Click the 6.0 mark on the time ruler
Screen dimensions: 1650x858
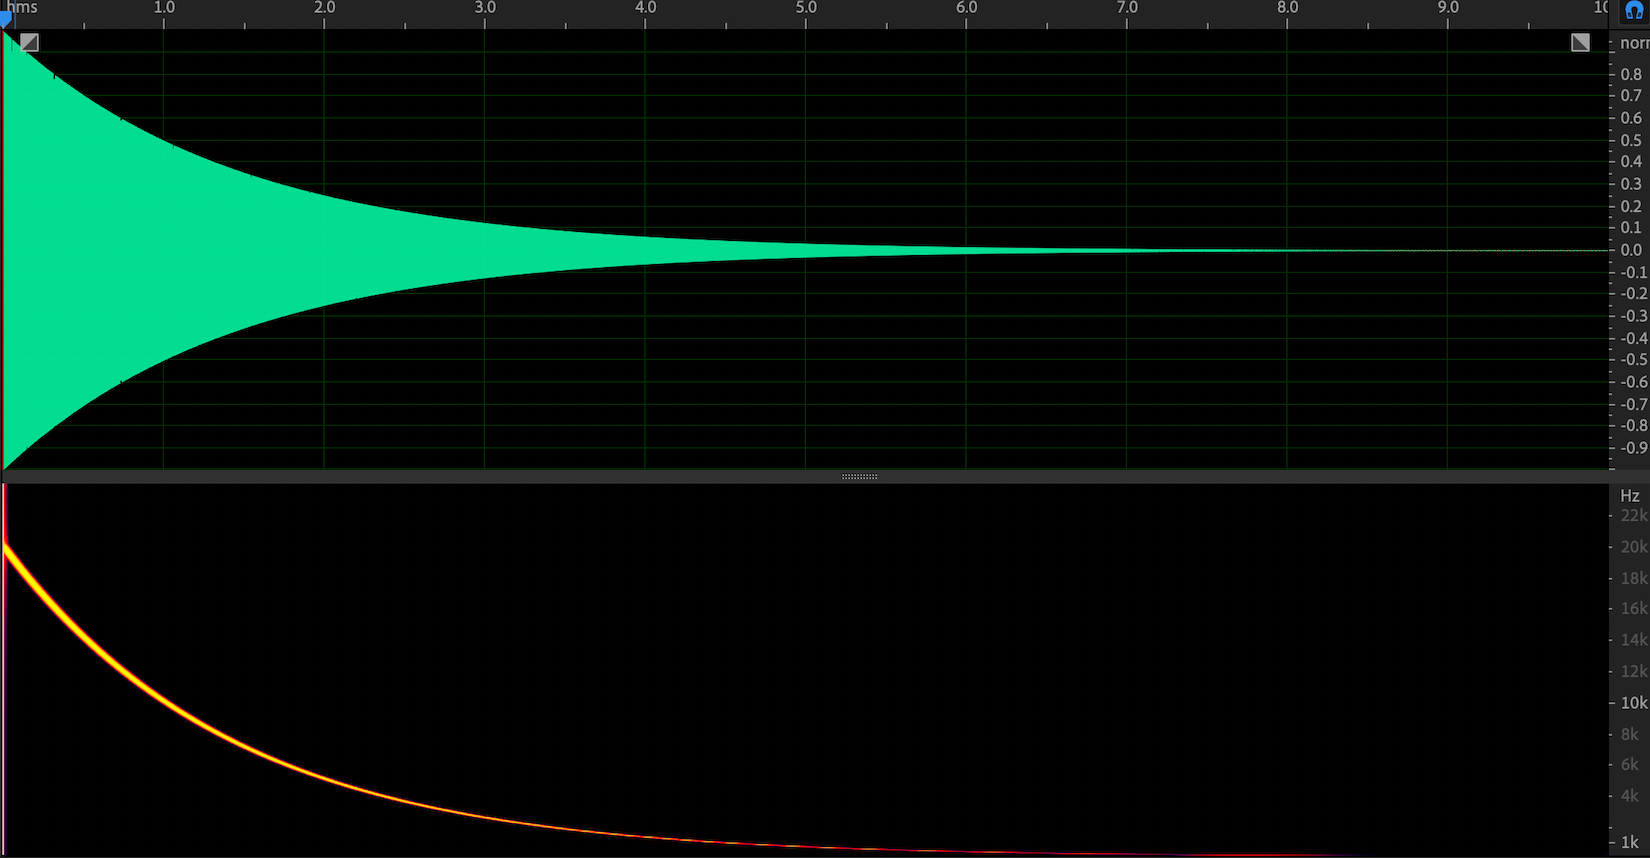(x=967, y=8)
